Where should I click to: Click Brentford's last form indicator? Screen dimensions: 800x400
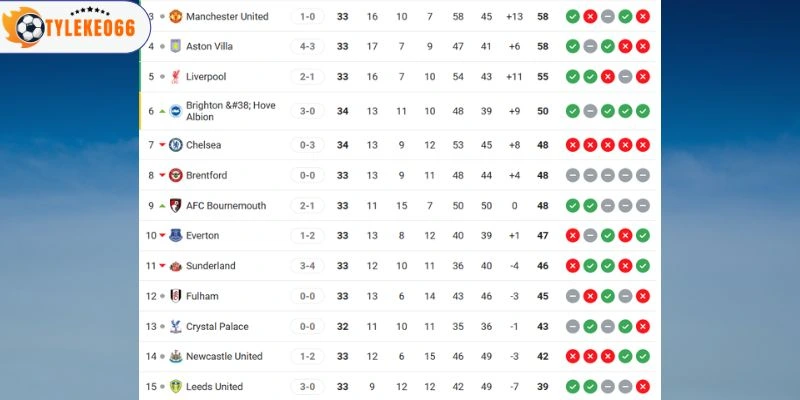click(642, 176)
